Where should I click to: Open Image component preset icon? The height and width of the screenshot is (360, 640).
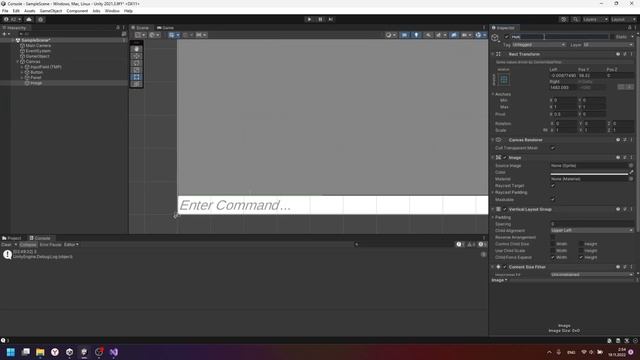point(624,158)
